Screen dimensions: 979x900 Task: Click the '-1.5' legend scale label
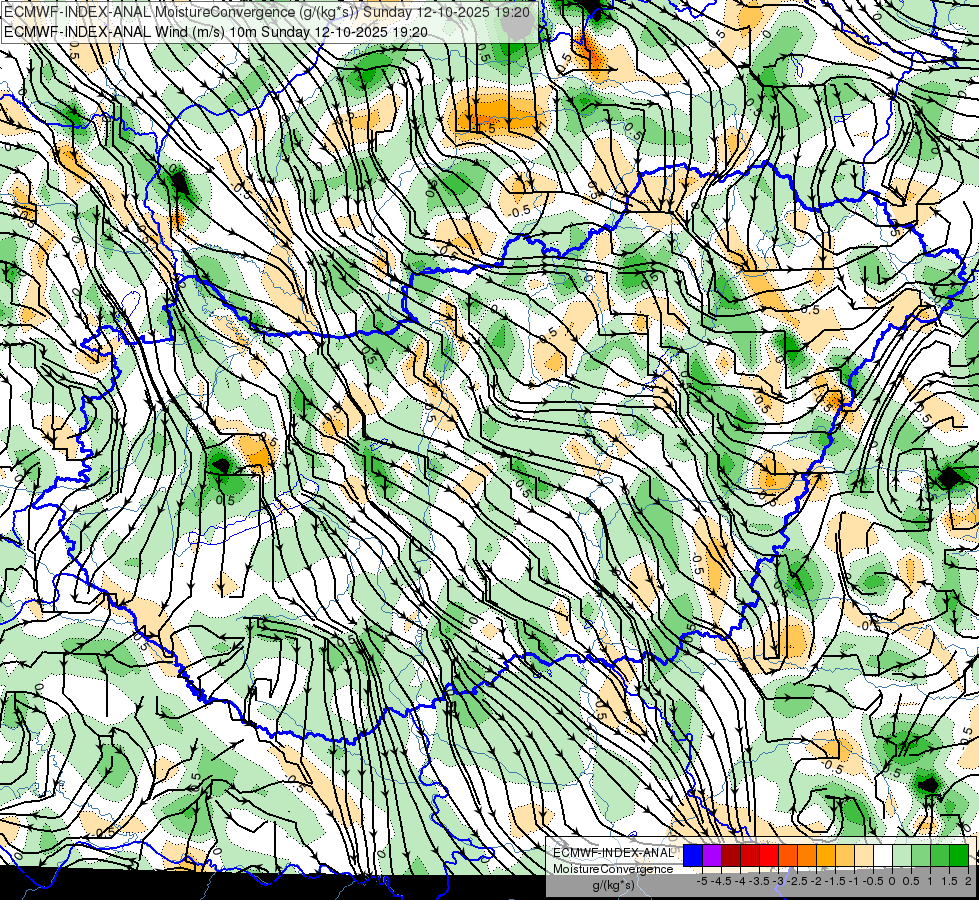coord(835,881)
